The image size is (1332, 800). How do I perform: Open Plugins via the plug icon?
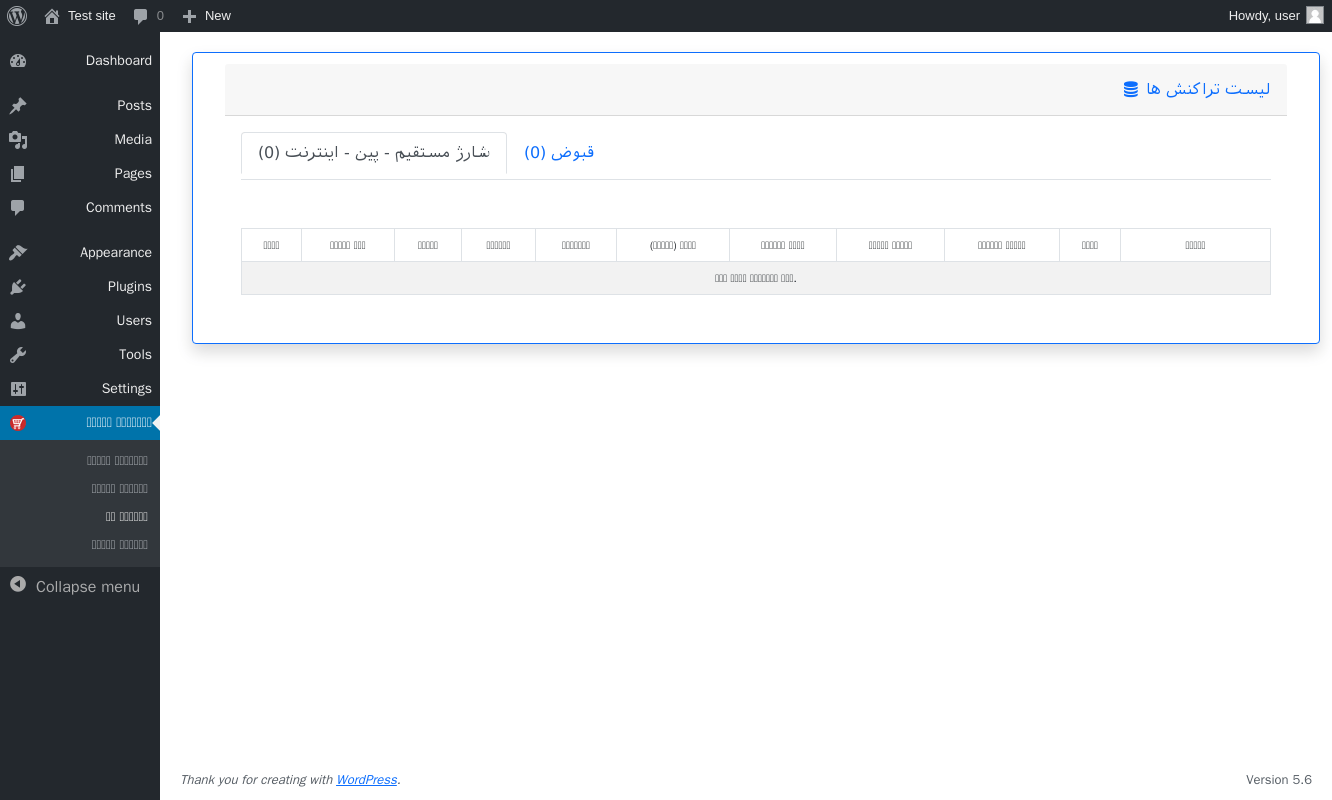click(x=18, y=287)
